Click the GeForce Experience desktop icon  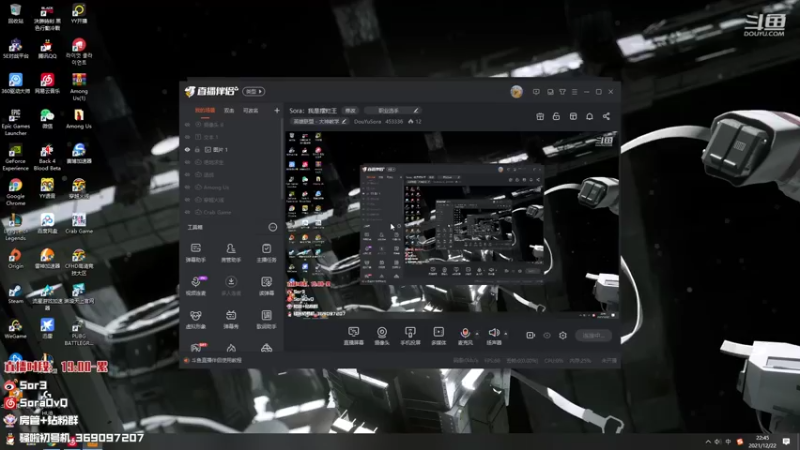(x=15, y=157)
